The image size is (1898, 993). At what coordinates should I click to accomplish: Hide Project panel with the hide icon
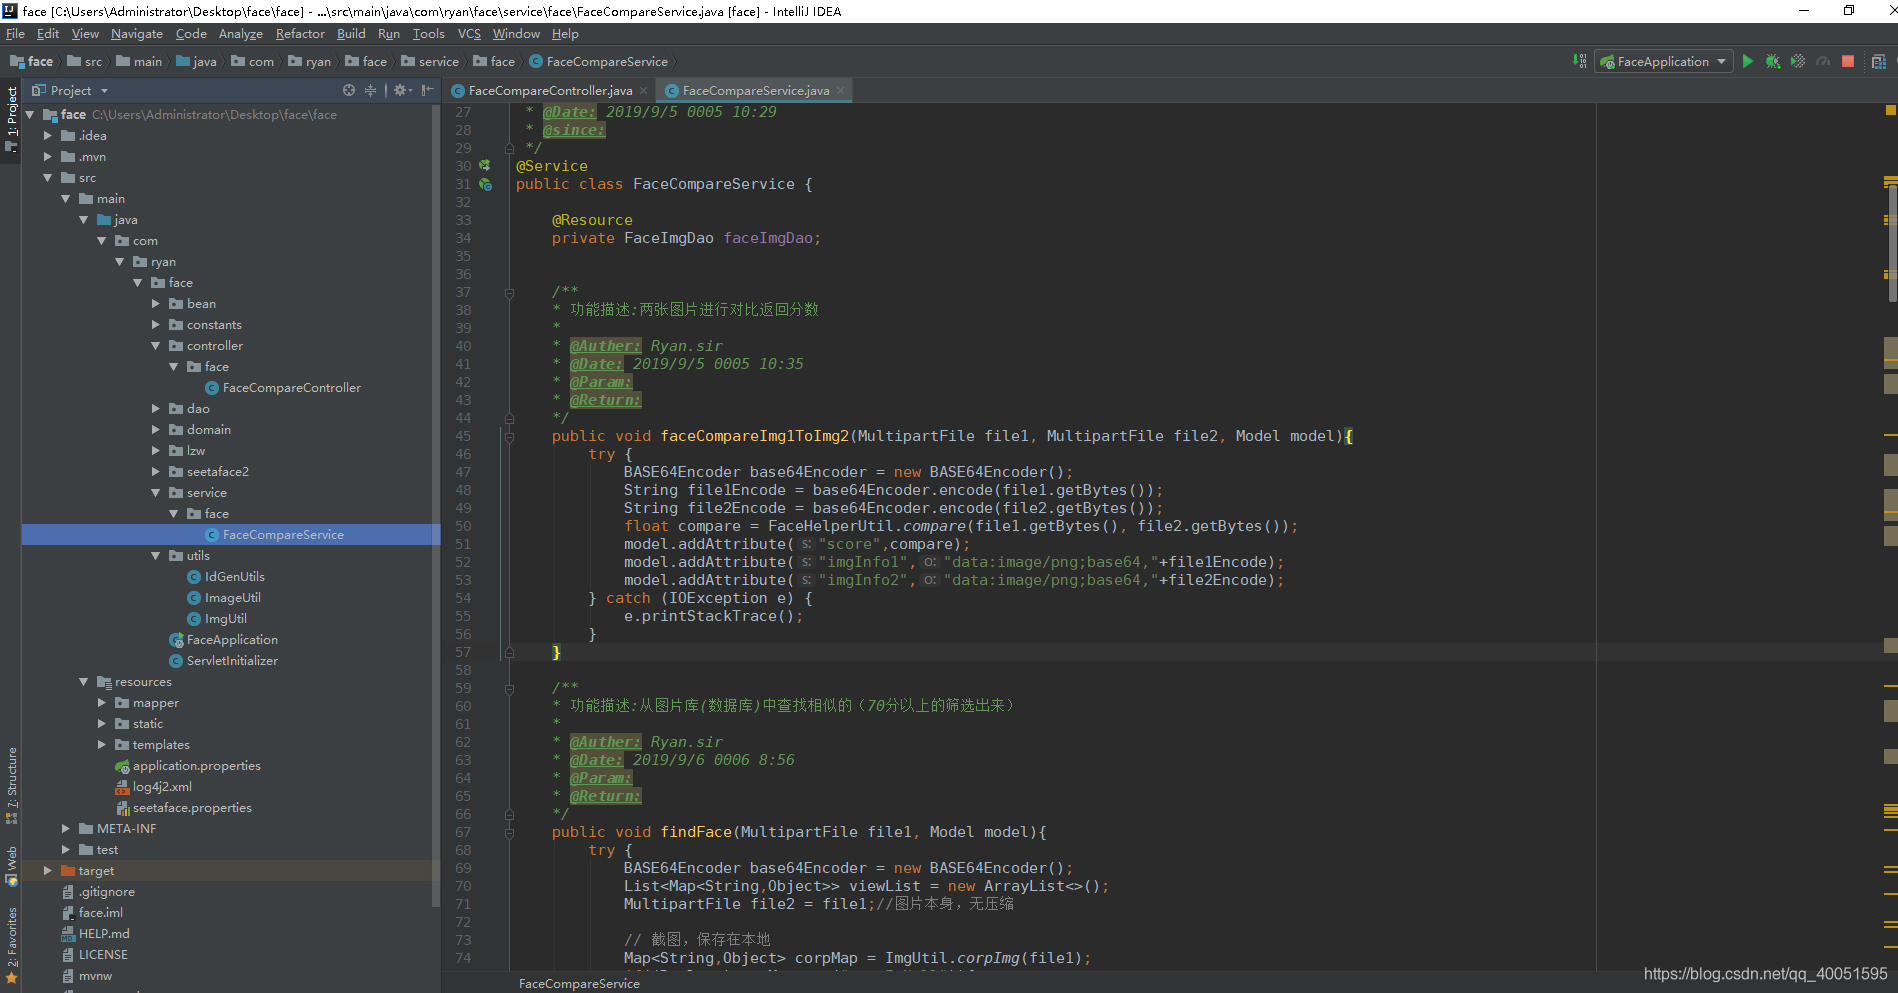[x=428, y=90]
